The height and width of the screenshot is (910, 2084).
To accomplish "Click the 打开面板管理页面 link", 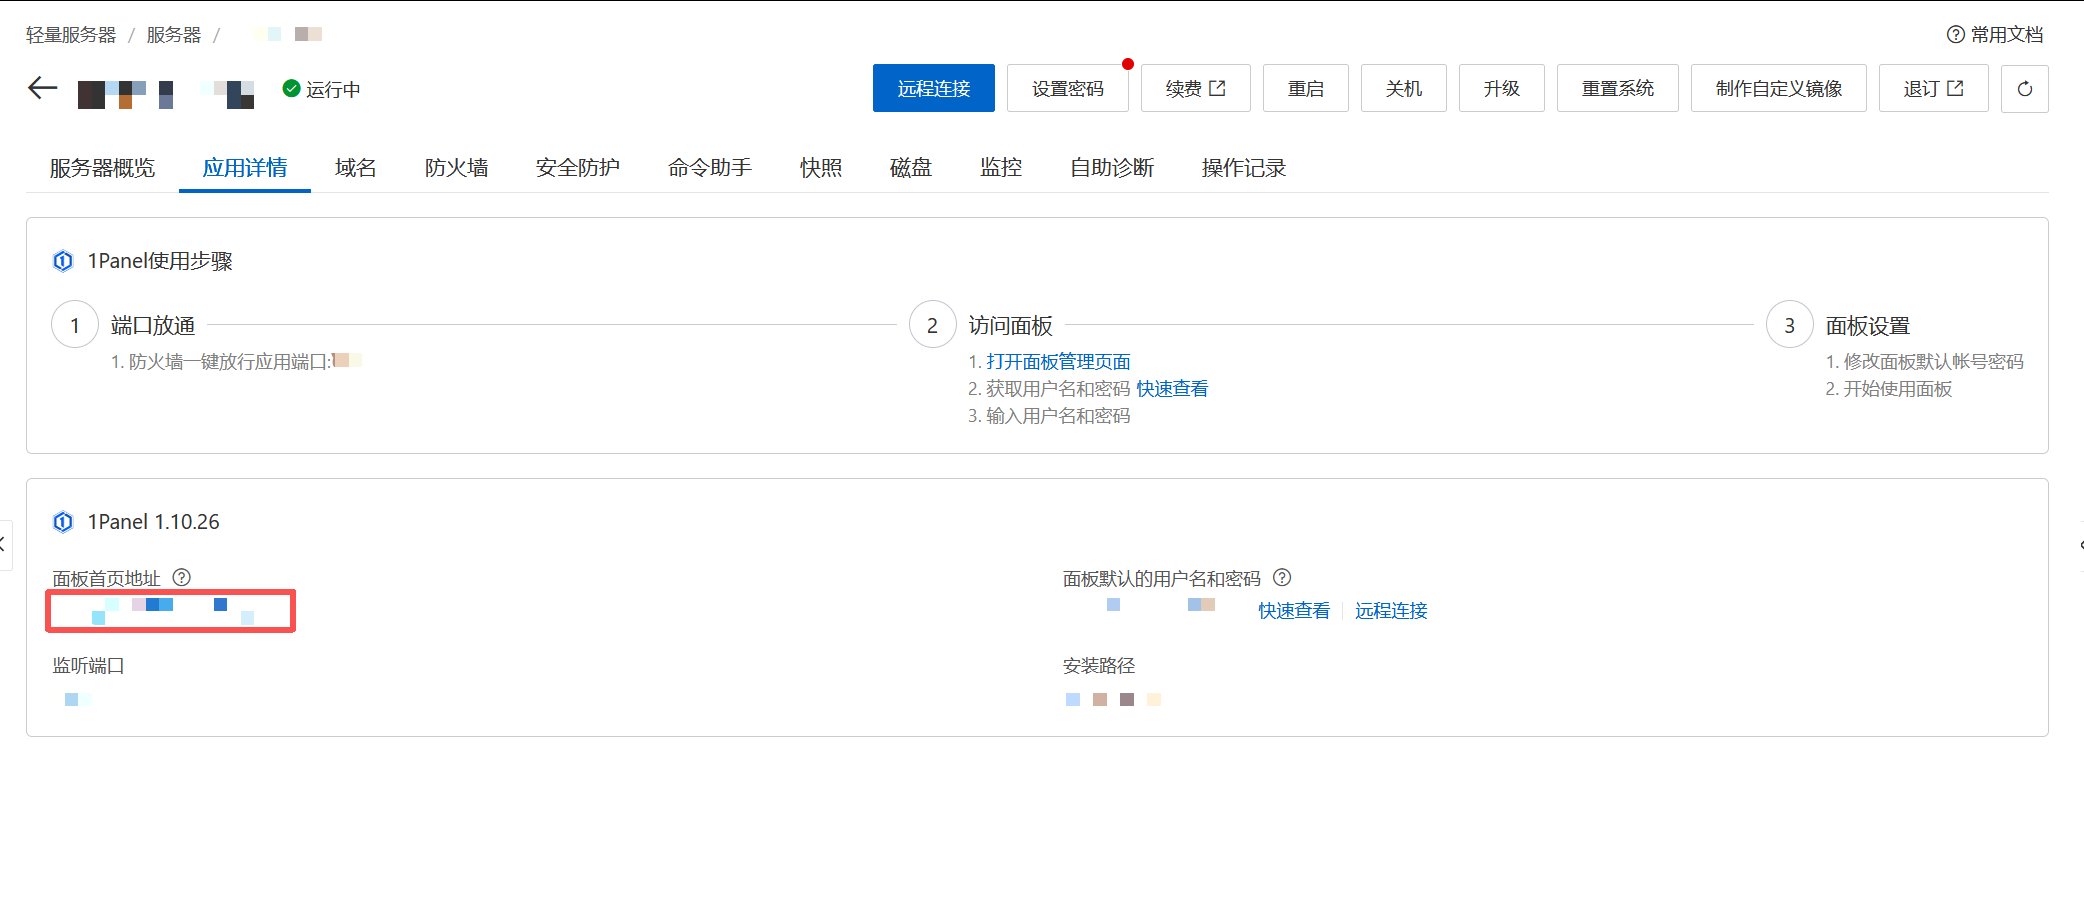I will click(1058, 362).
